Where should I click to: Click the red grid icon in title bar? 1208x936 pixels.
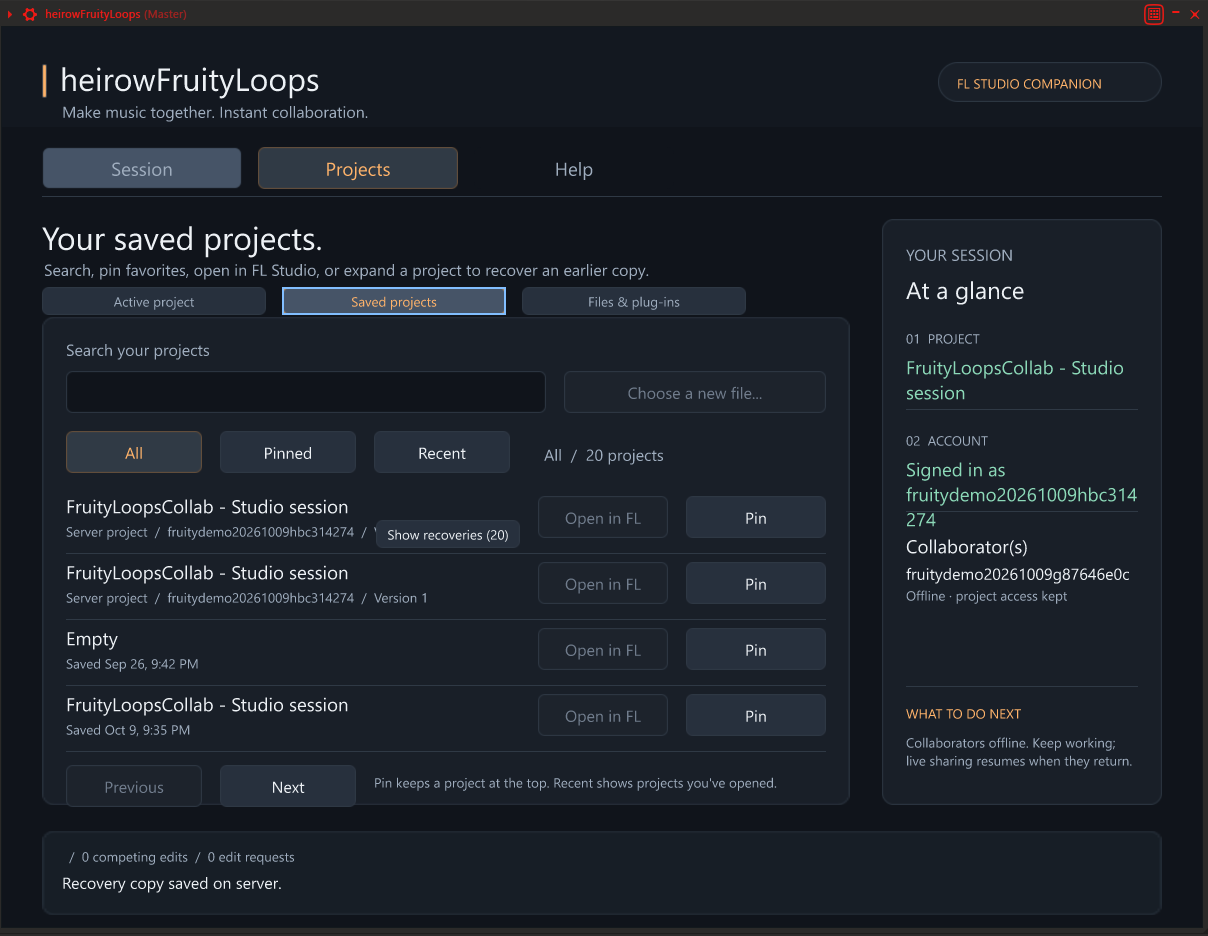pos(1154,14)
